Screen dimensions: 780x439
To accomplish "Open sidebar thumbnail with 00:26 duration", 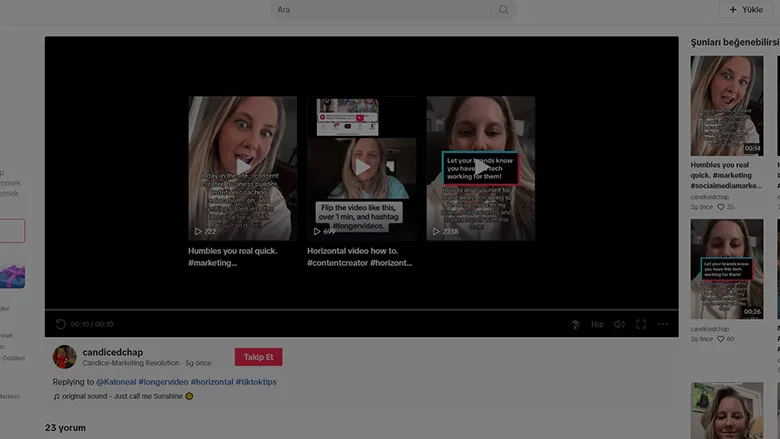I will [x=726, y=269].
